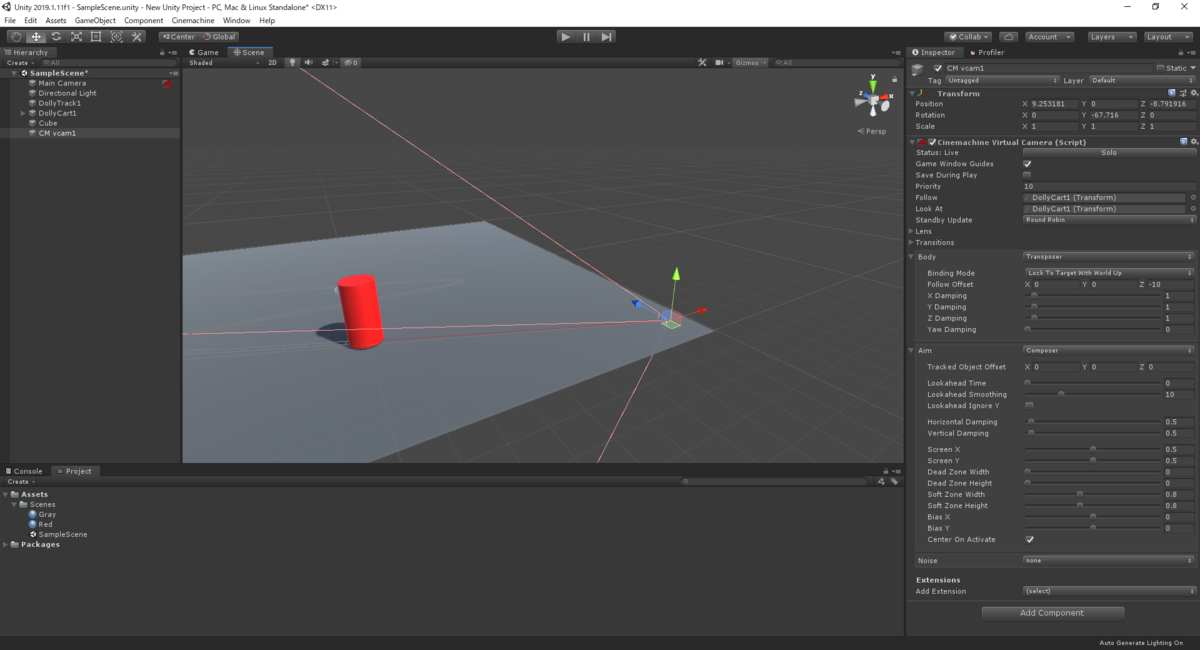Open the Window menu
Viewport: 1200px width, 650px height.
point(237,20)
